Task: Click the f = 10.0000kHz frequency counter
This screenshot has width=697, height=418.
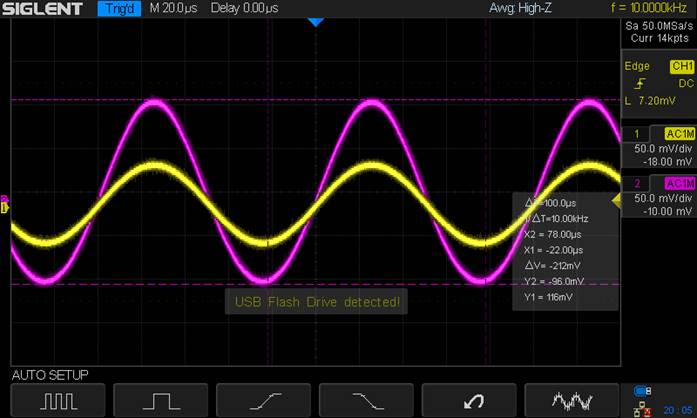Action: [649, 8]
